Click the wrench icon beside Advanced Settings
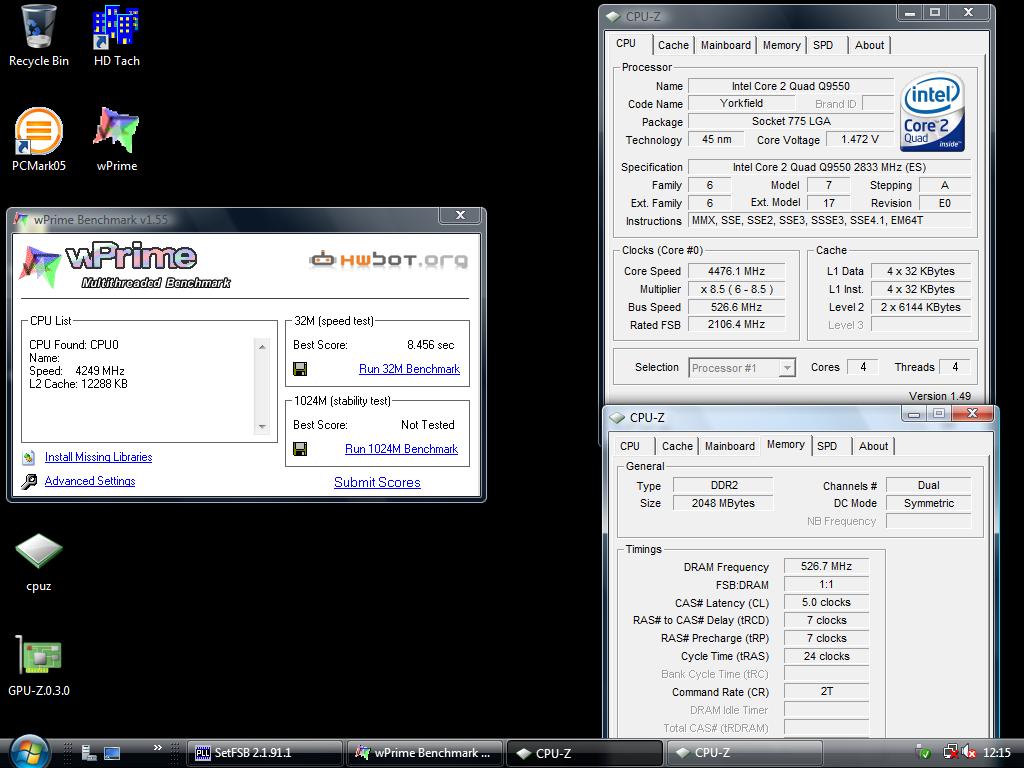The width and height of the screenshot is (1024, 768). click(x=29, y=481)
